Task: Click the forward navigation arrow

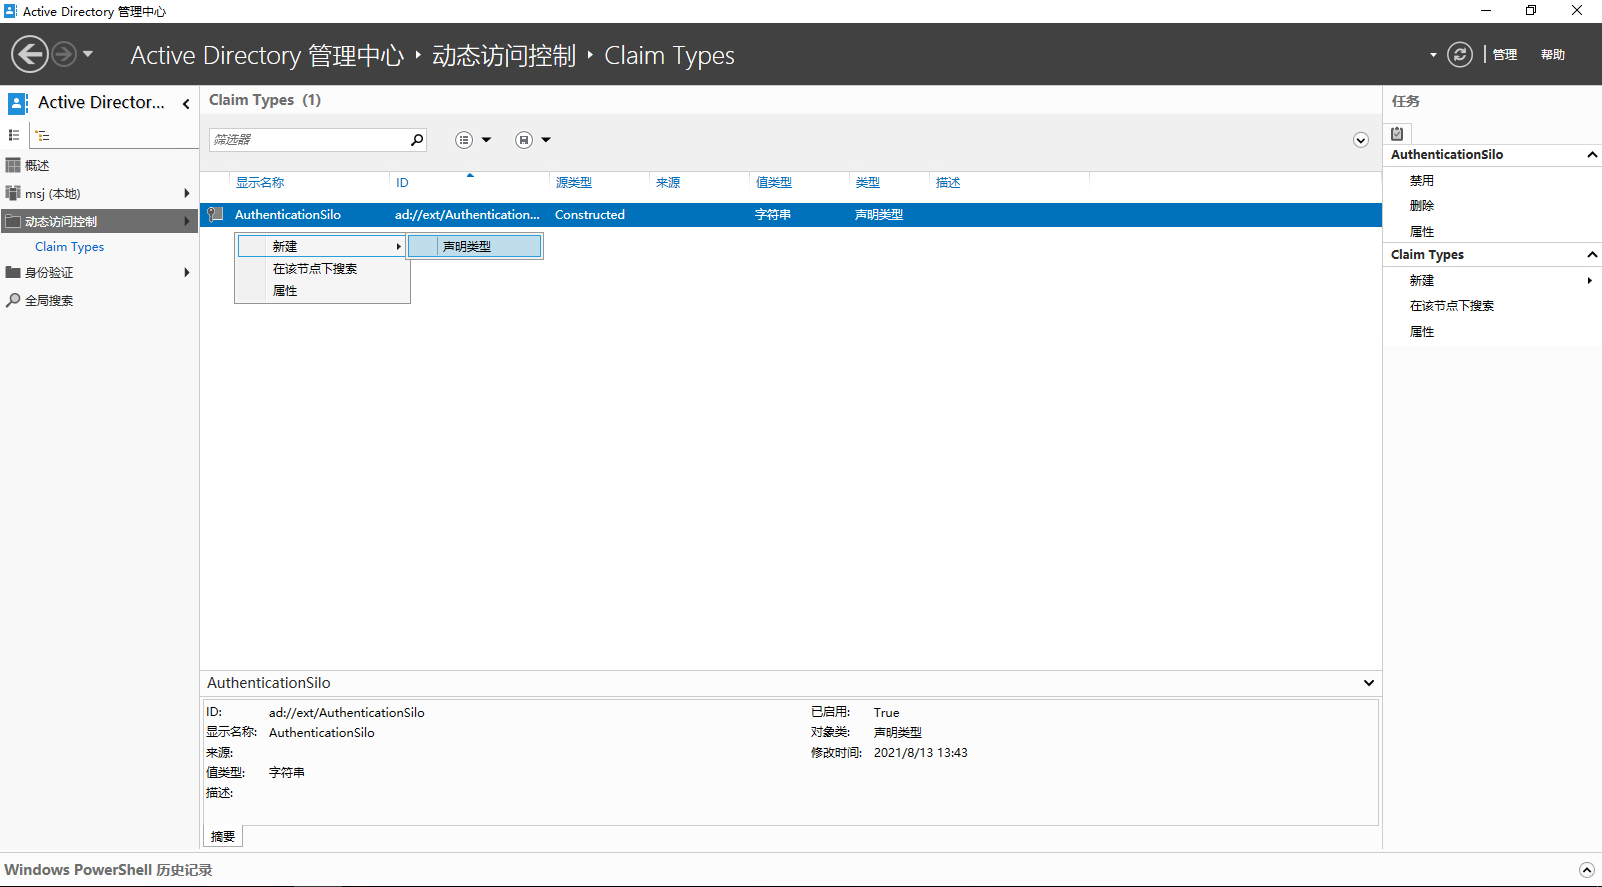Action: coord(64,54)
